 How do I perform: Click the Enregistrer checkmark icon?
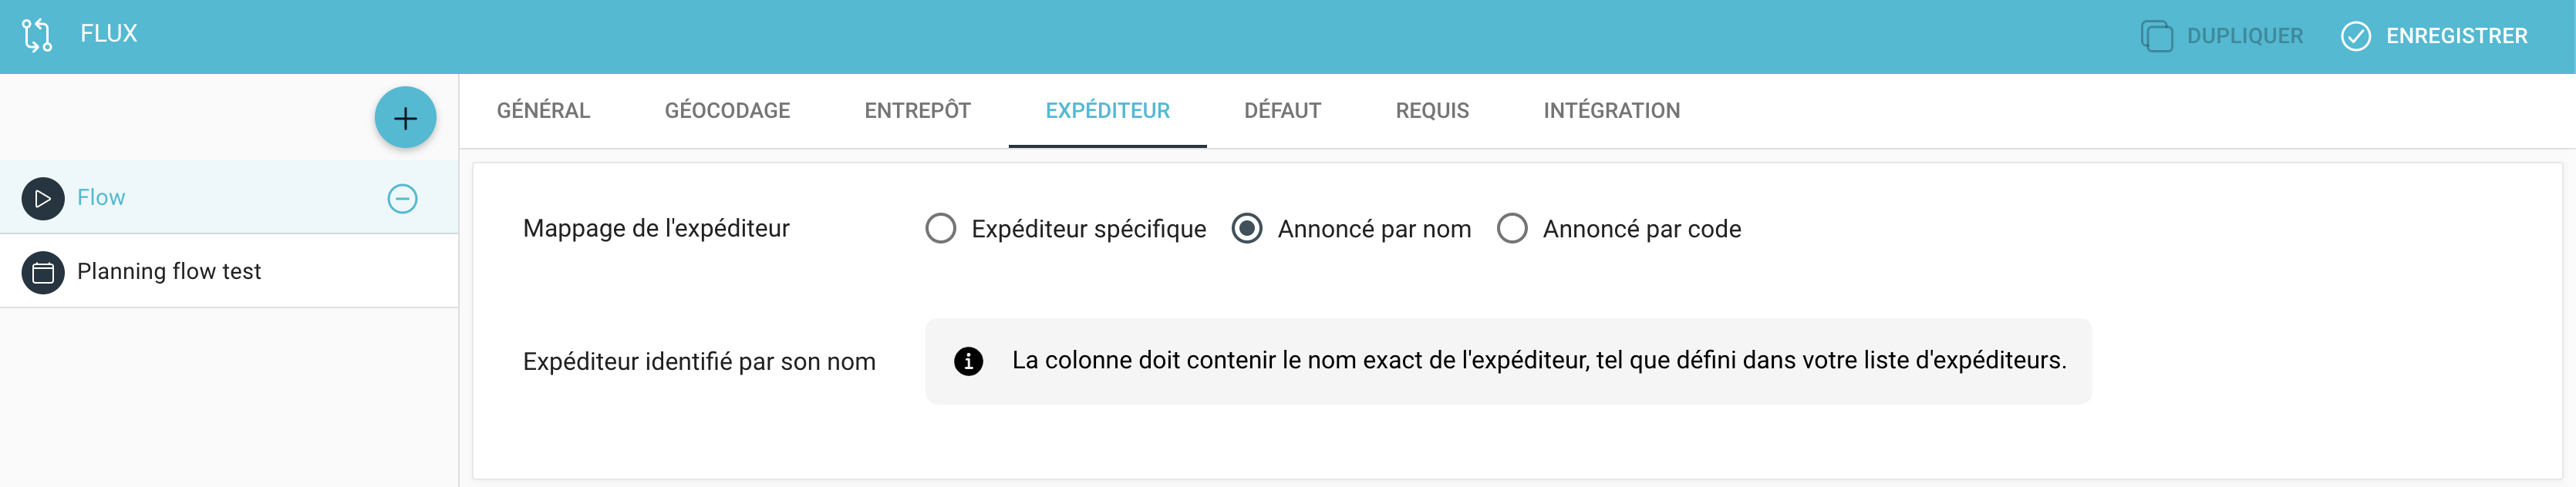2355,36
